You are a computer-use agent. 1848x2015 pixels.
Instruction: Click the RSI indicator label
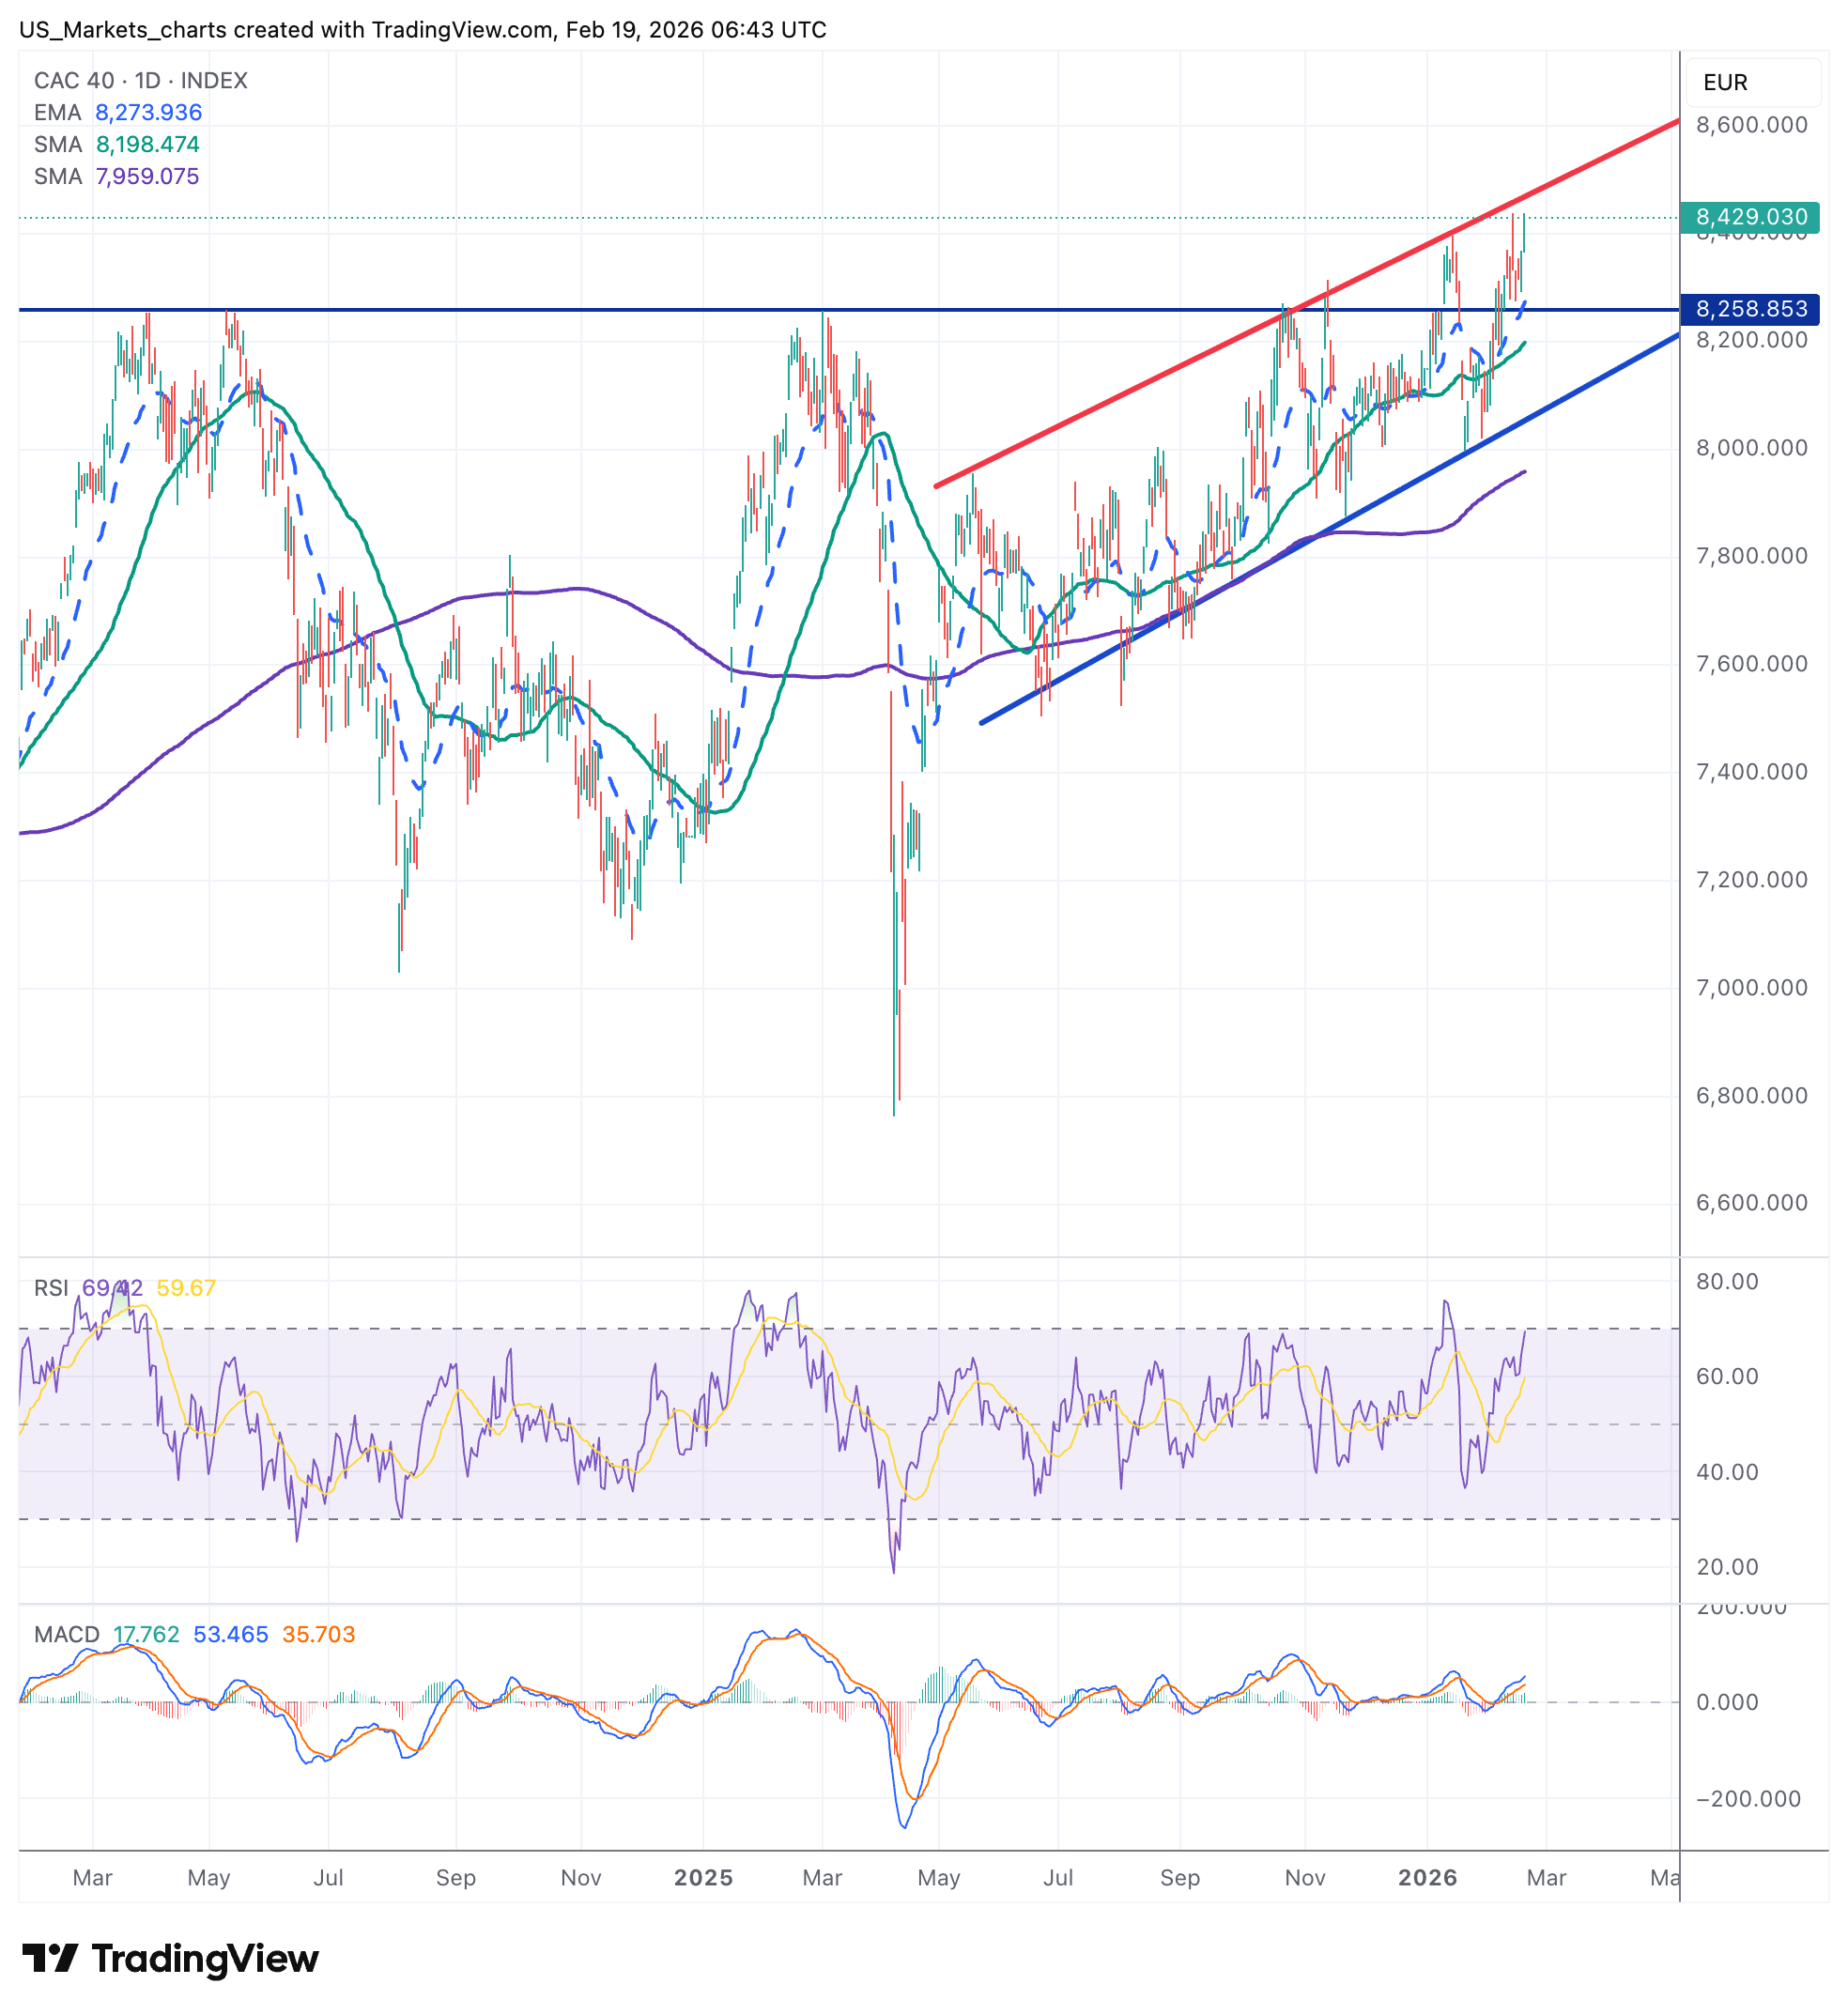click(51, 1288)
